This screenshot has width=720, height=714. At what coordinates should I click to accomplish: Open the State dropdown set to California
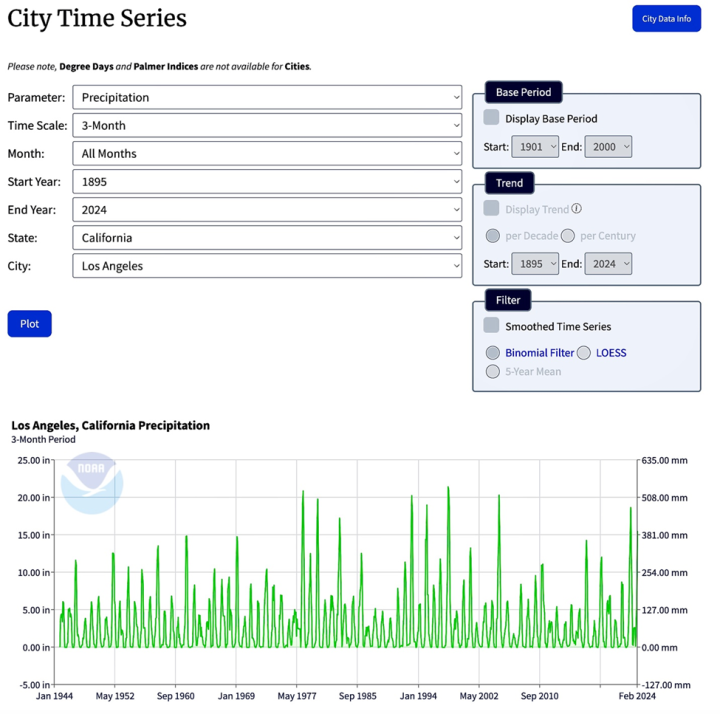tap(267, 238)
